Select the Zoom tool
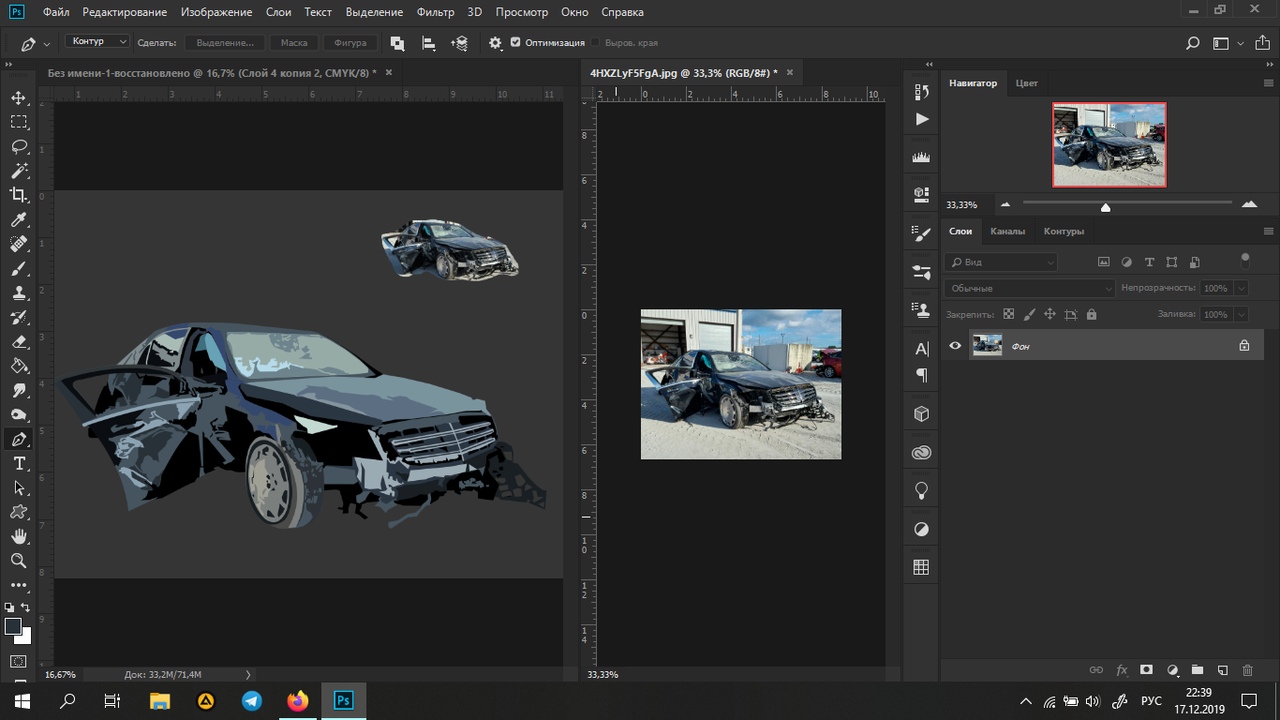 [x=18, y=561]
